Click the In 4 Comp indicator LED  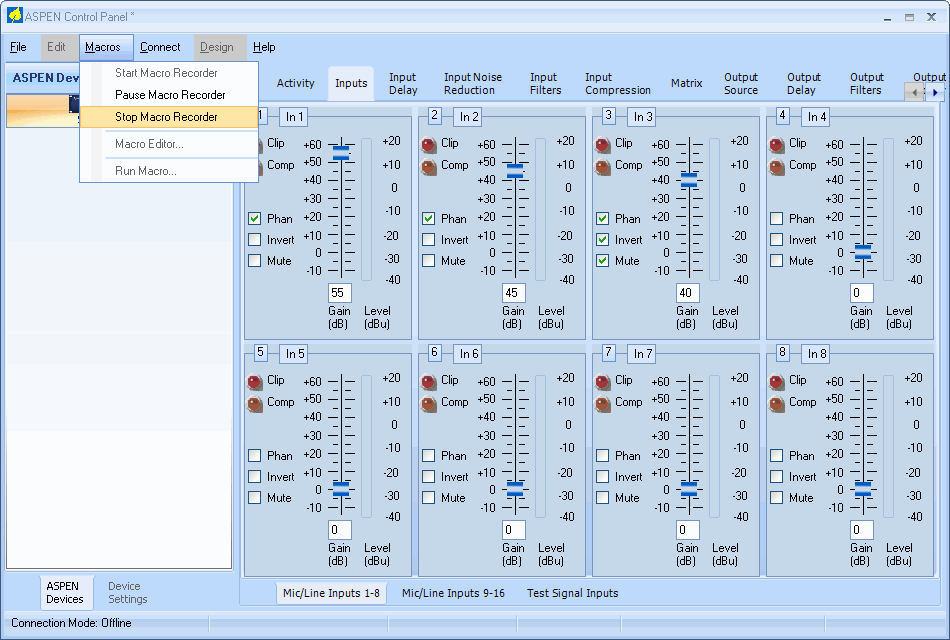click(x=777, y=167)
